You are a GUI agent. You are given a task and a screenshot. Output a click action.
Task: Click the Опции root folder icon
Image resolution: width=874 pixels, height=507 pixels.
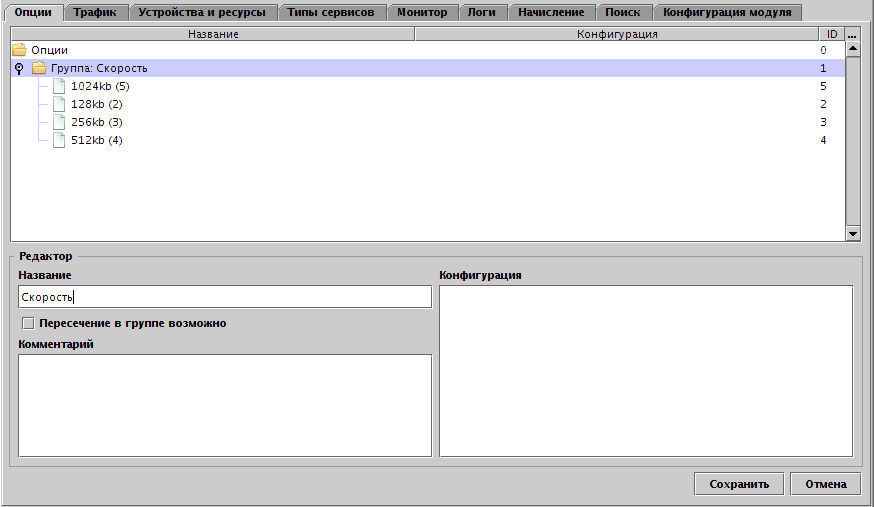point(19,50)
